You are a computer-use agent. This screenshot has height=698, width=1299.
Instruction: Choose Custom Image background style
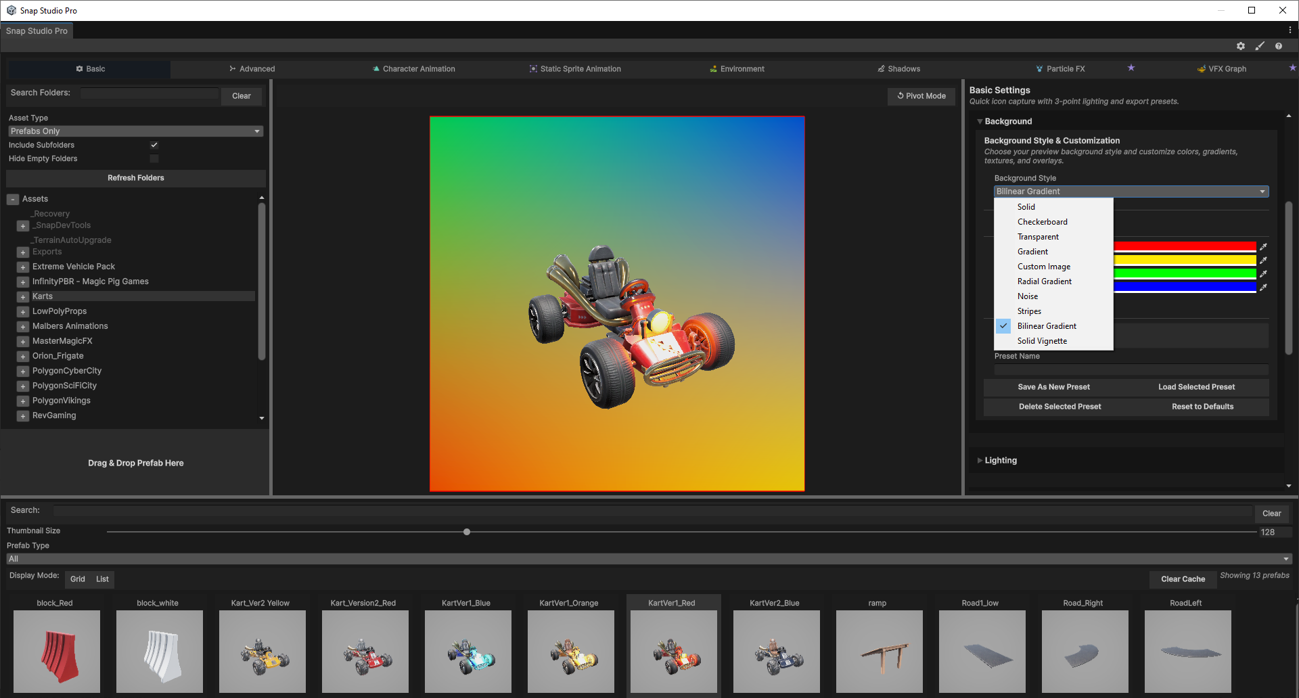1053,267
